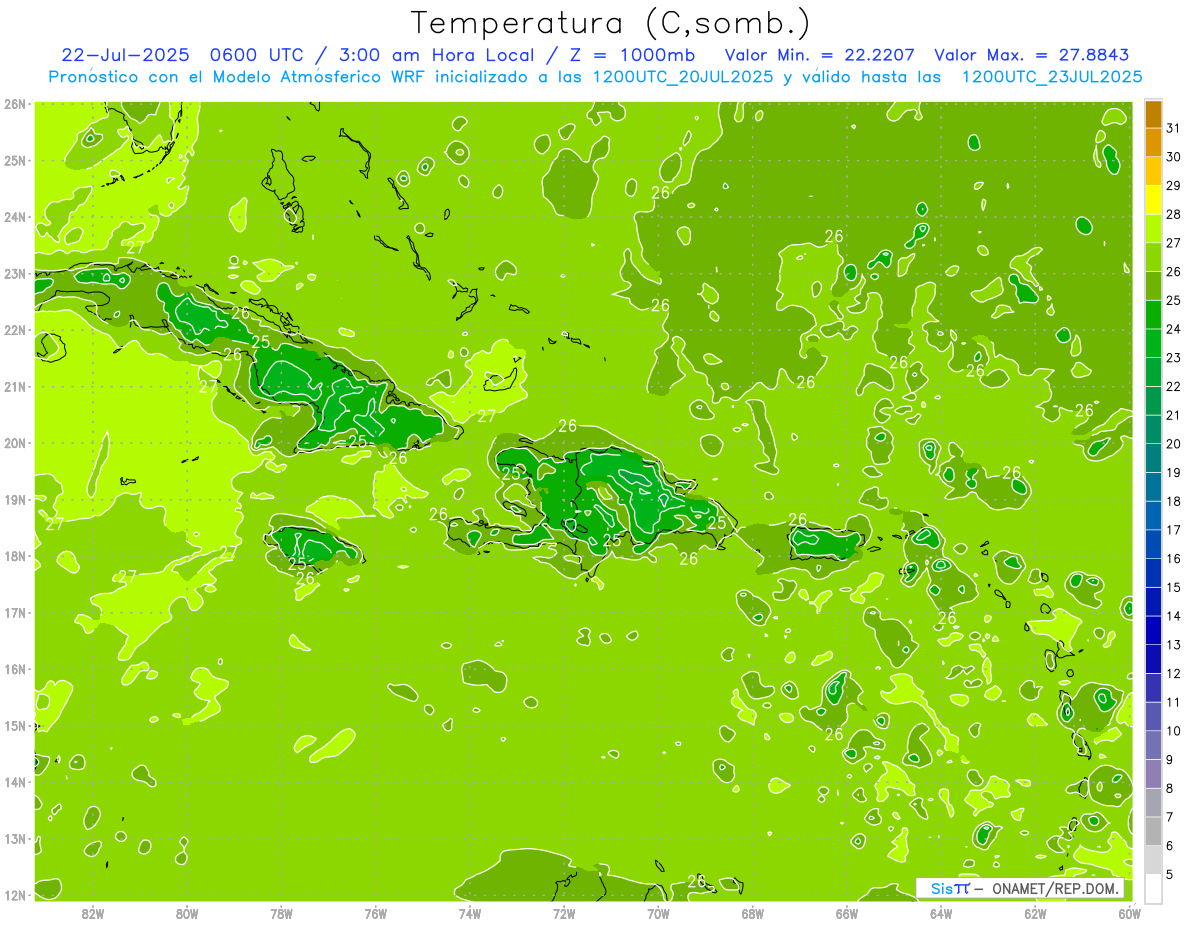Click the "22N" latitude axis label
The image size is (1200, 927).
[x=15, y=330]
